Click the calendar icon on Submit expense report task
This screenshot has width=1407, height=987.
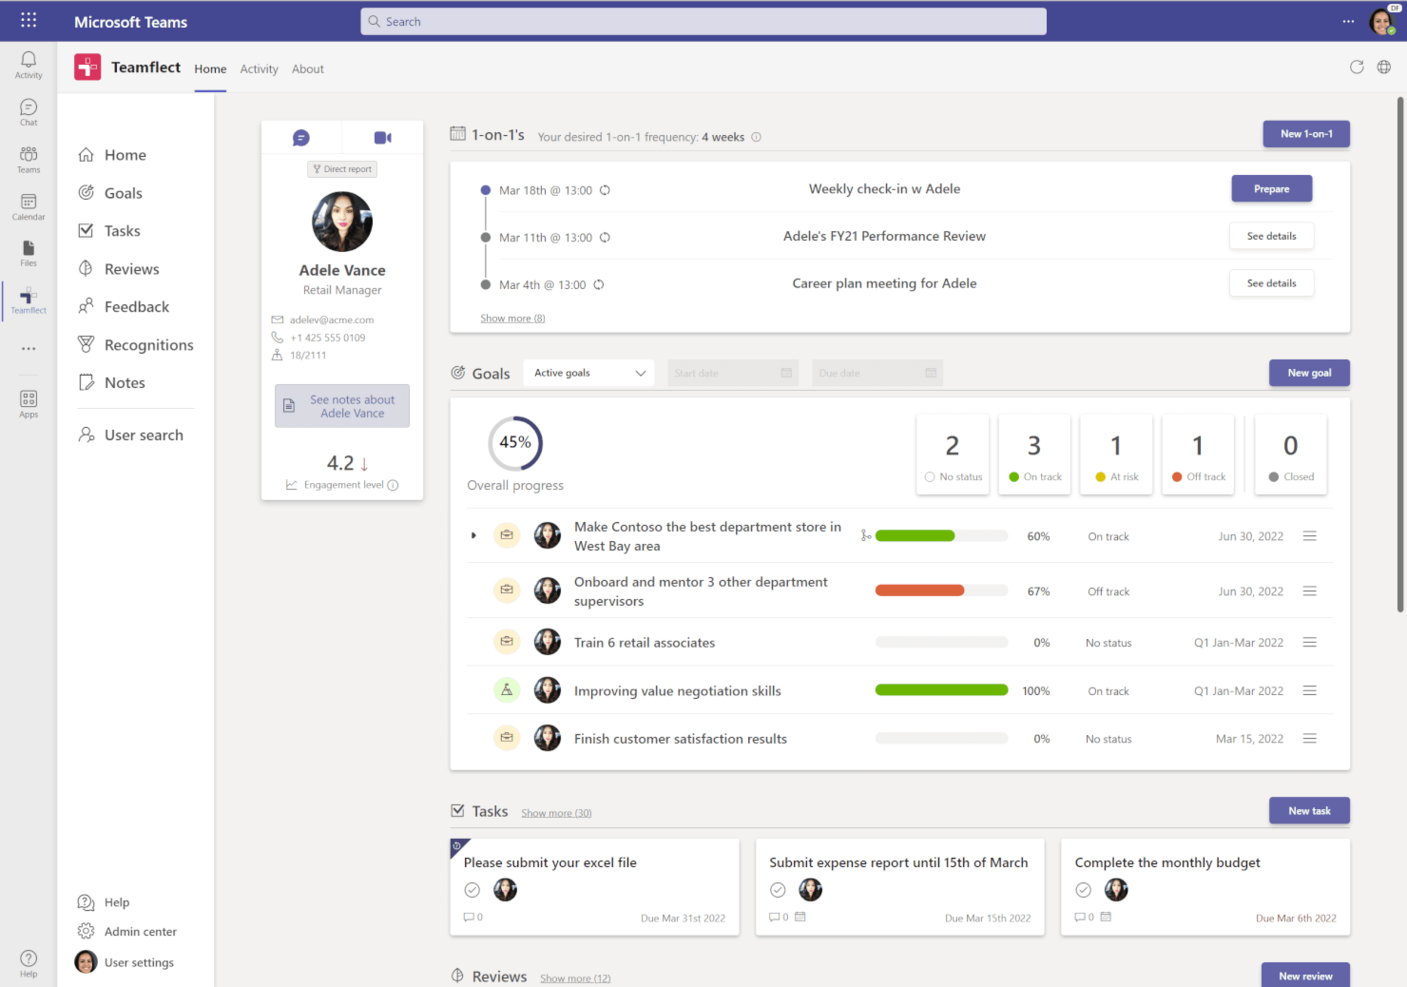point(800,916)
